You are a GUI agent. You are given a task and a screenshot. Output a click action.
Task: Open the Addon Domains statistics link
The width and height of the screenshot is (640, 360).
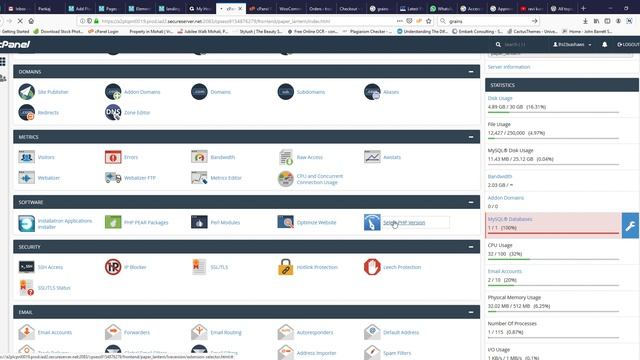tap(506, 198)
